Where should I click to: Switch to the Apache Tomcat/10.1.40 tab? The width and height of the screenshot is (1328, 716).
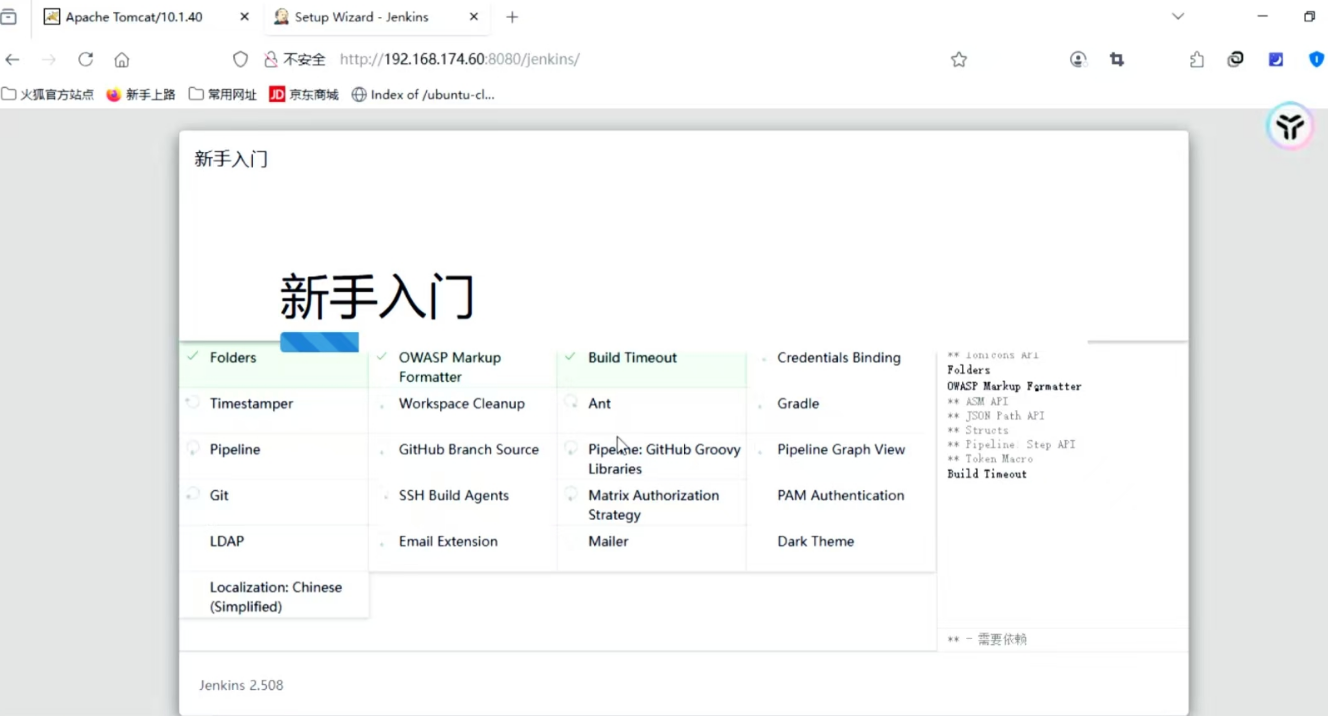pos(134,17)
